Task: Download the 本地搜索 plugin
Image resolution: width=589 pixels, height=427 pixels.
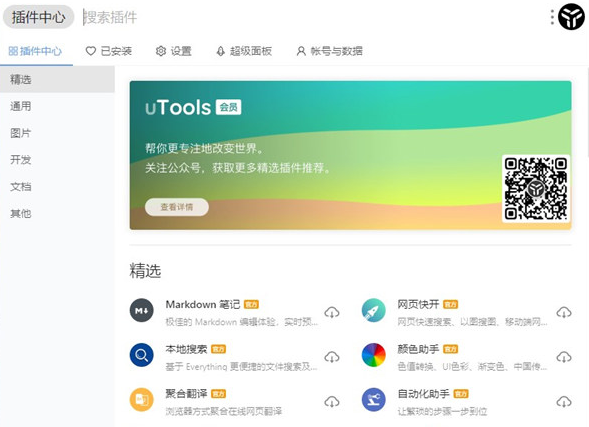Action: coord(332,357)
